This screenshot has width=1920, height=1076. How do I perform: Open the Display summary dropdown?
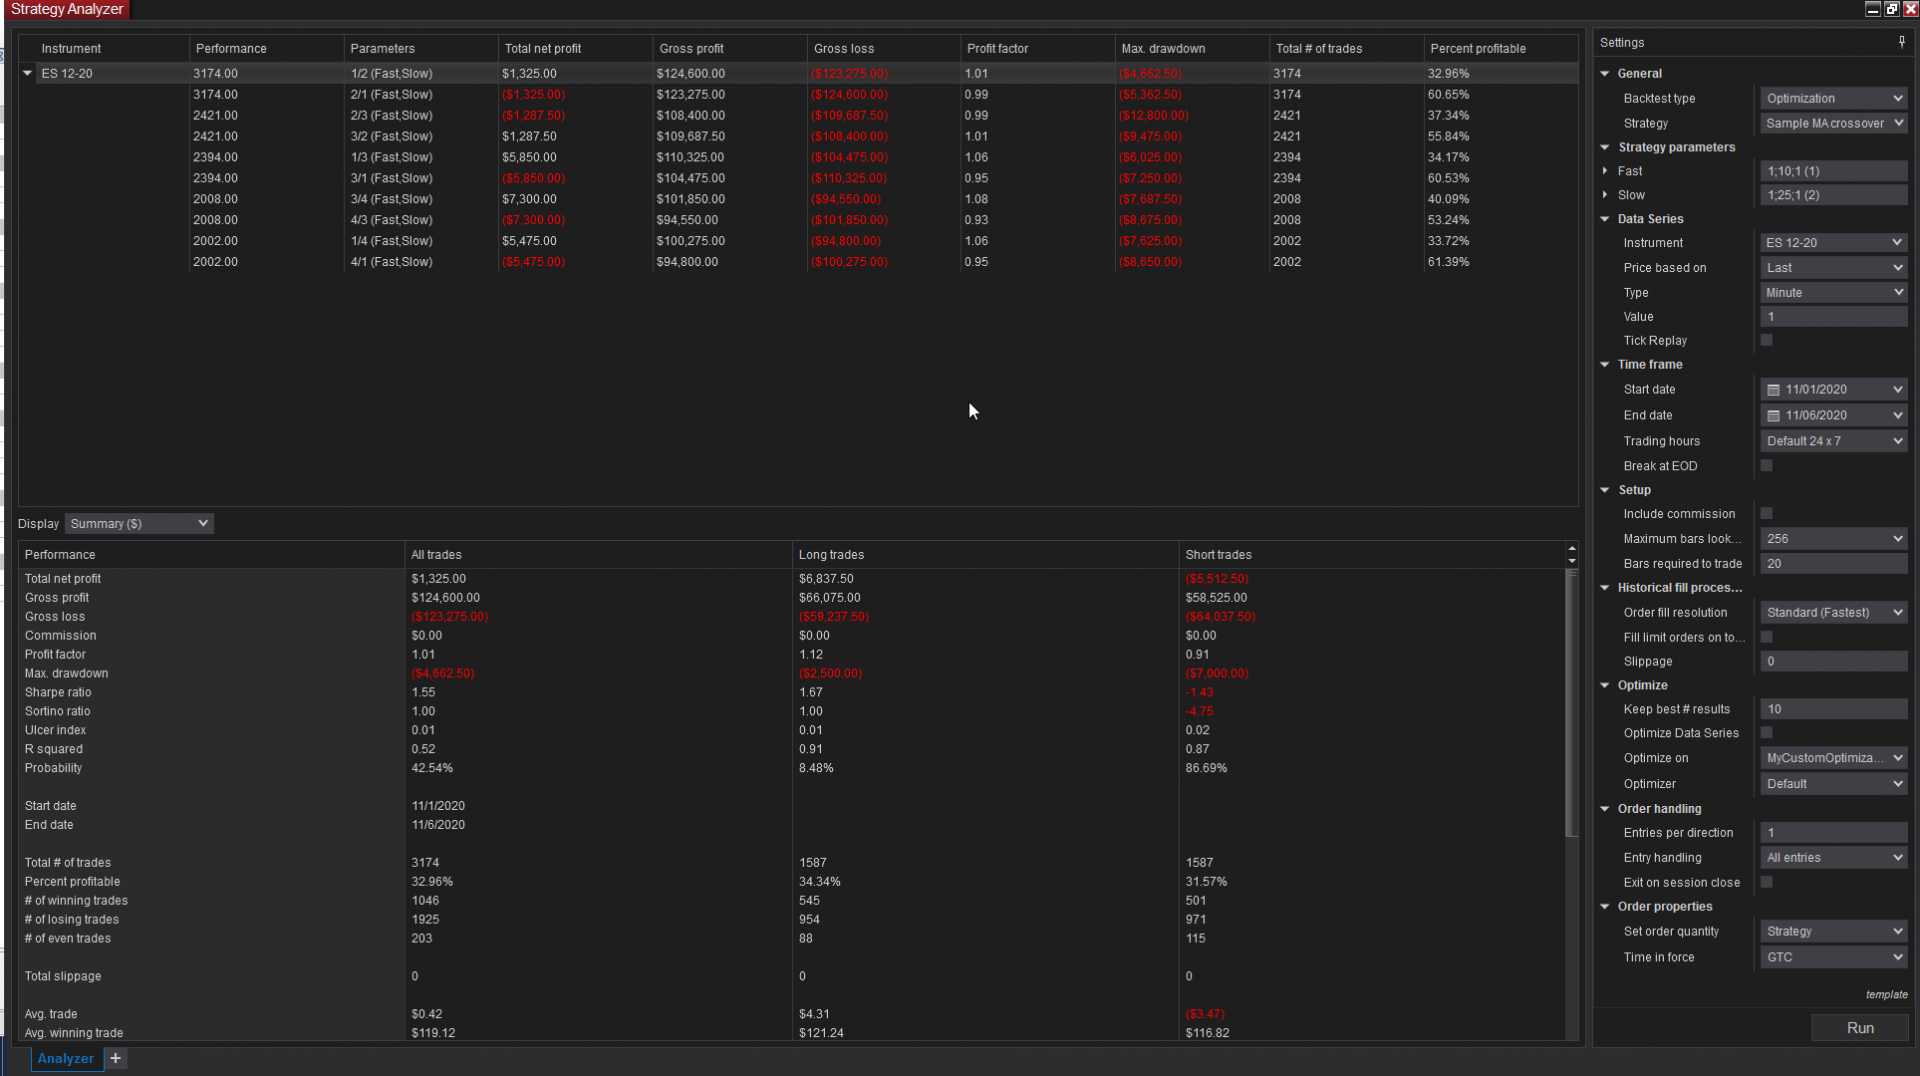coord(139,524)
